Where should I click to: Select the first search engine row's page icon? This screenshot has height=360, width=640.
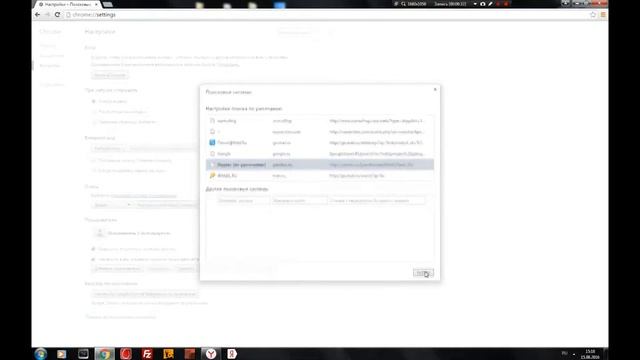[212, 121]
